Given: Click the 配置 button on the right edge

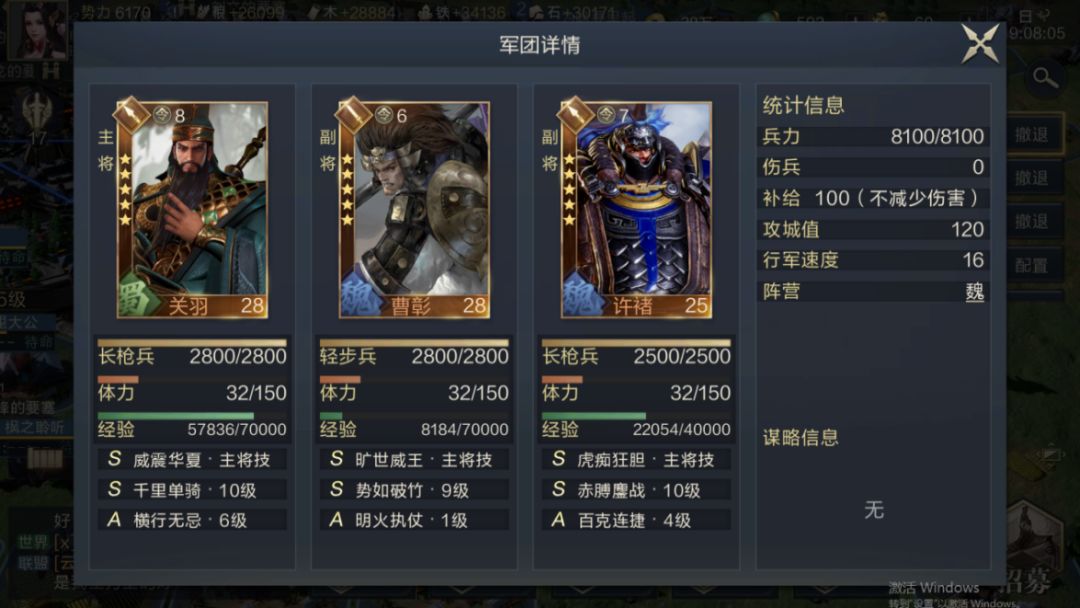Looking at the screenshot, I should [1032, 266].
